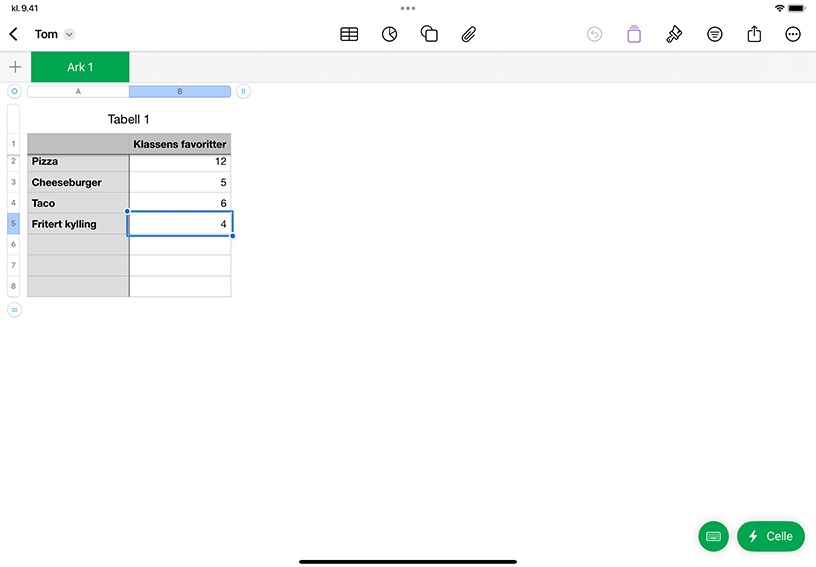This screenshot has height=567, width=816.
Task: Select the Taco cell
Action: click(78, 203)
